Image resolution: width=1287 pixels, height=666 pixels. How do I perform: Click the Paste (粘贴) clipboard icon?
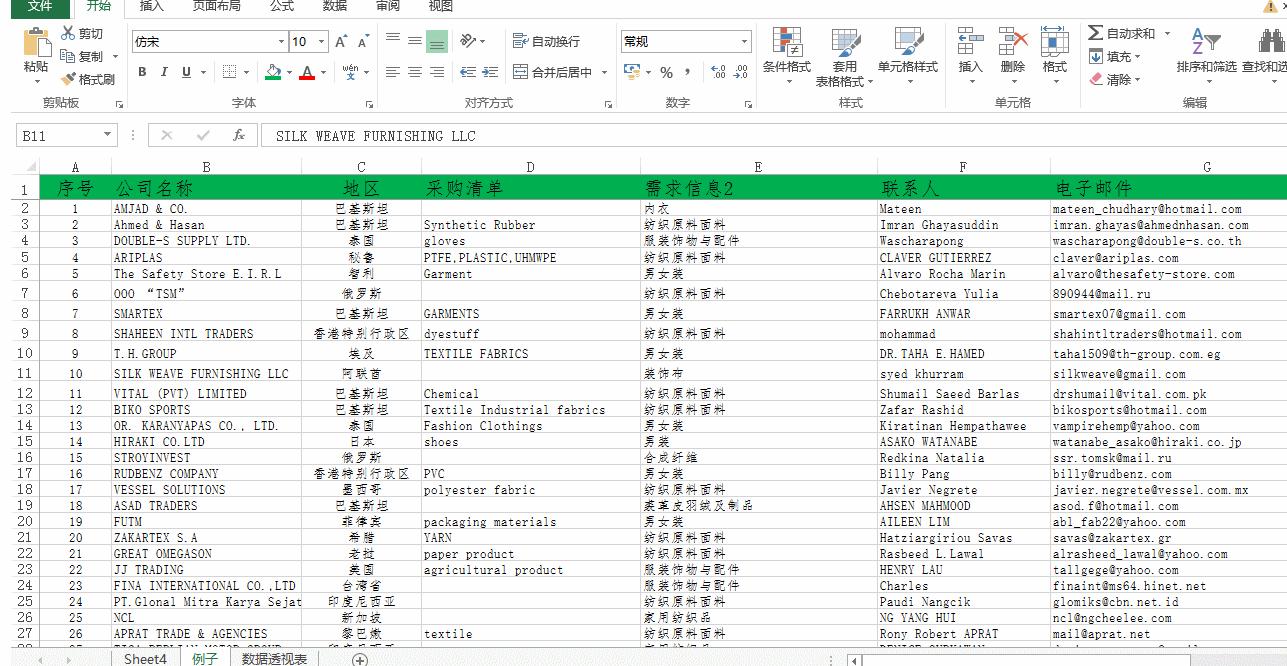click(x=36, y=42)
